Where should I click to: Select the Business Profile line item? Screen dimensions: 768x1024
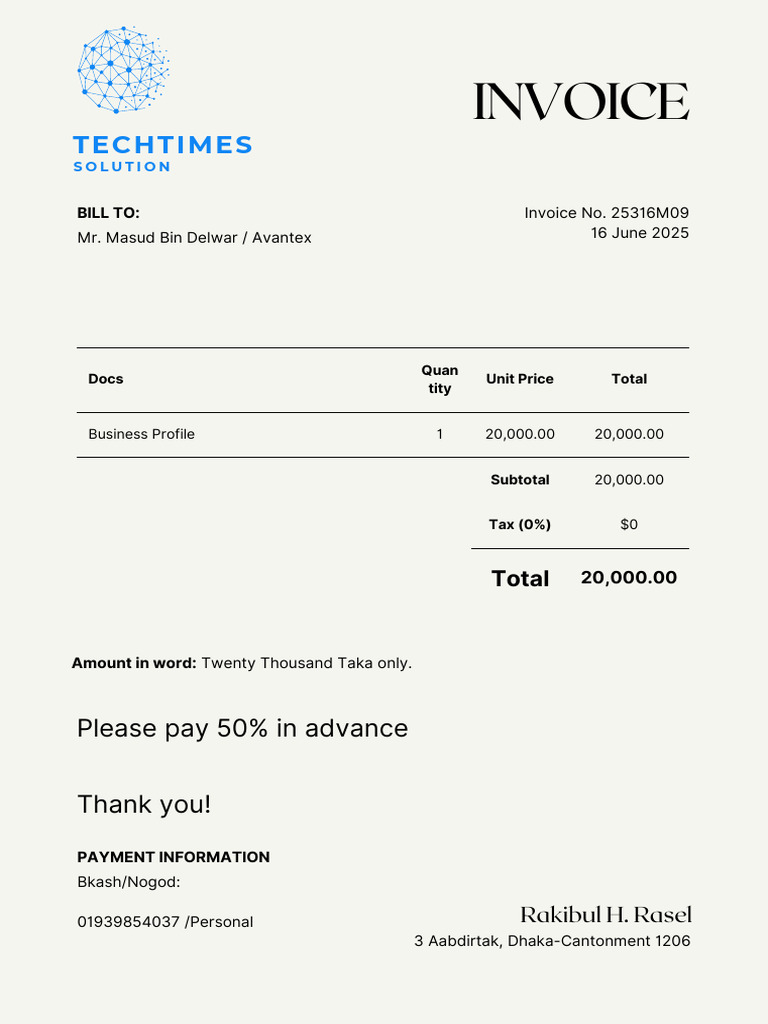click(142, 434)
